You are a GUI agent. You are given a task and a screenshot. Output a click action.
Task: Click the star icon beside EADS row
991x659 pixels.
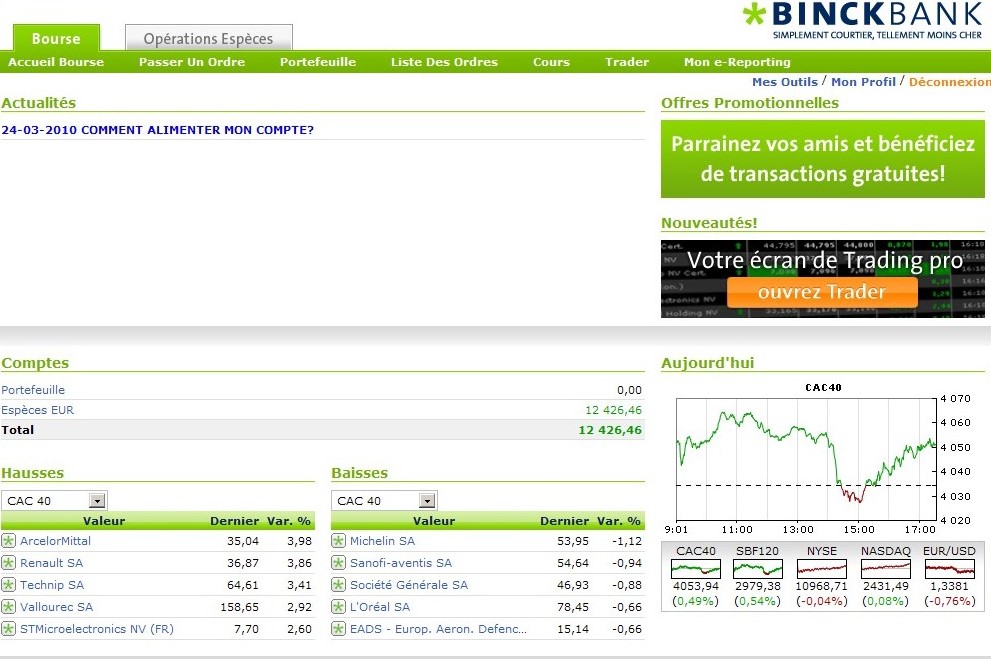(x=339, y=629)
